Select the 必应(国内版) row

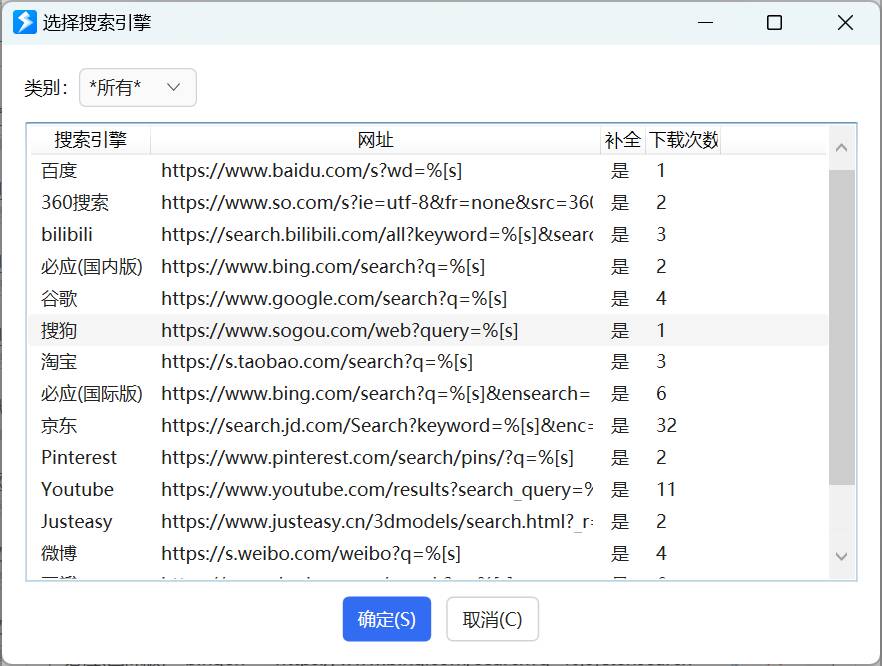[429, 267]
